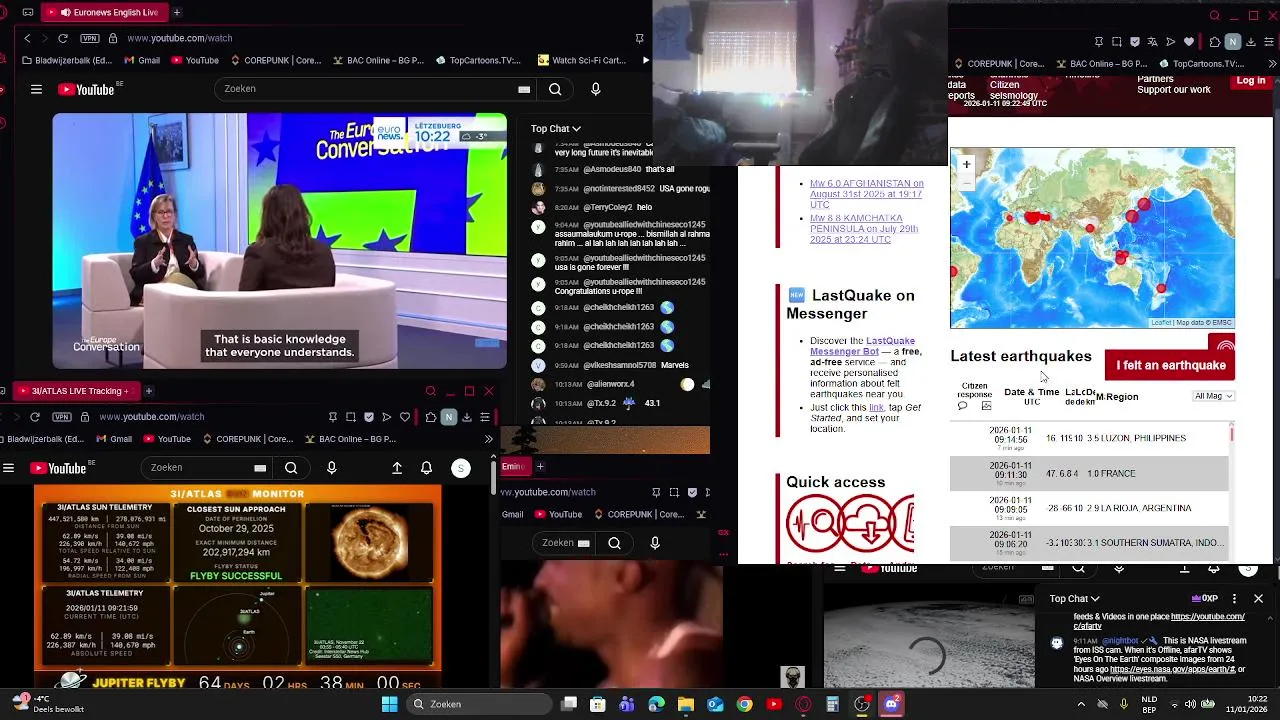Click search magnifier in 3I/ATLAS YouTube header
Screen dimensions: 1280x720
point(291,467)
